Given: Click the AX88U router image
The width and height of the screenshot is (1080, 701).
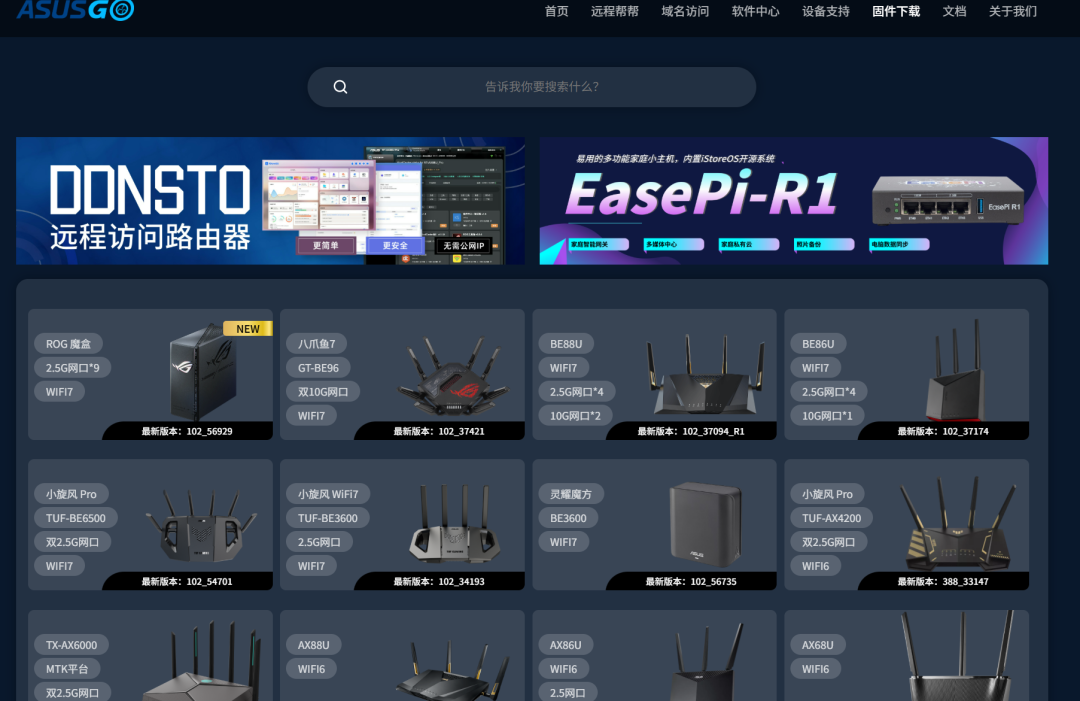Looking at the screenshot, I should coord(454,670).
